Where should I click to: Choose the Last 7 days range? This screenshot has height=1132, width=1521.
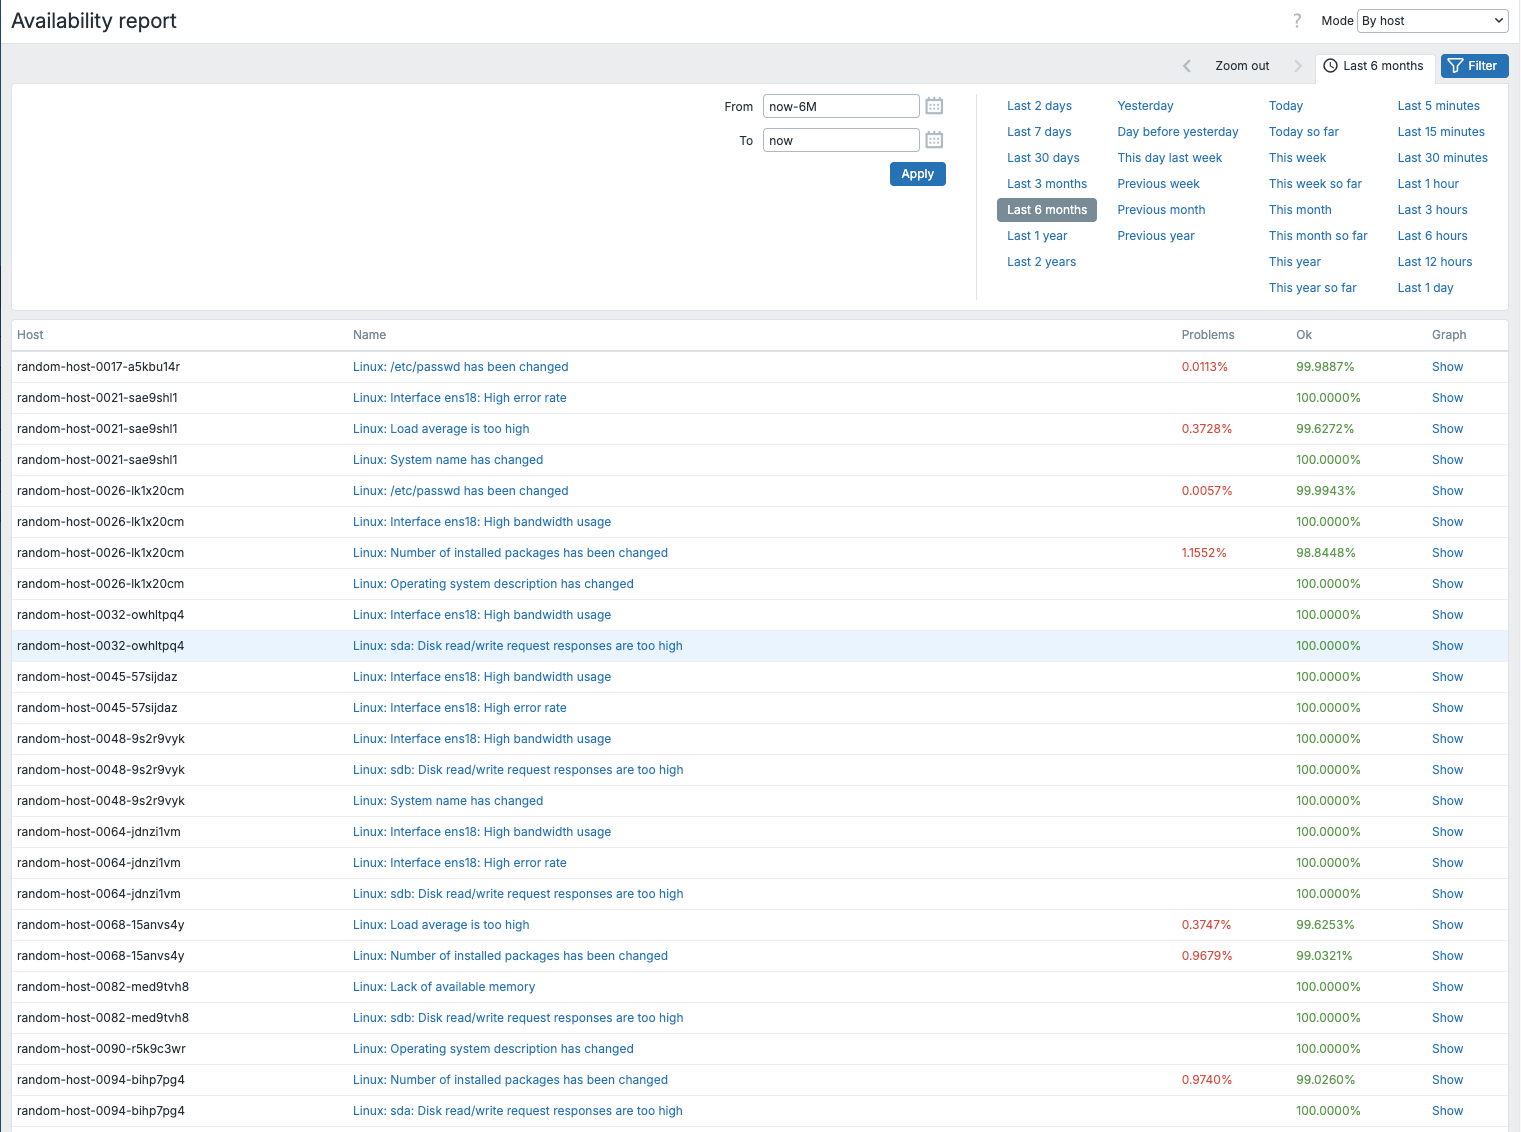pos(1039,132)
